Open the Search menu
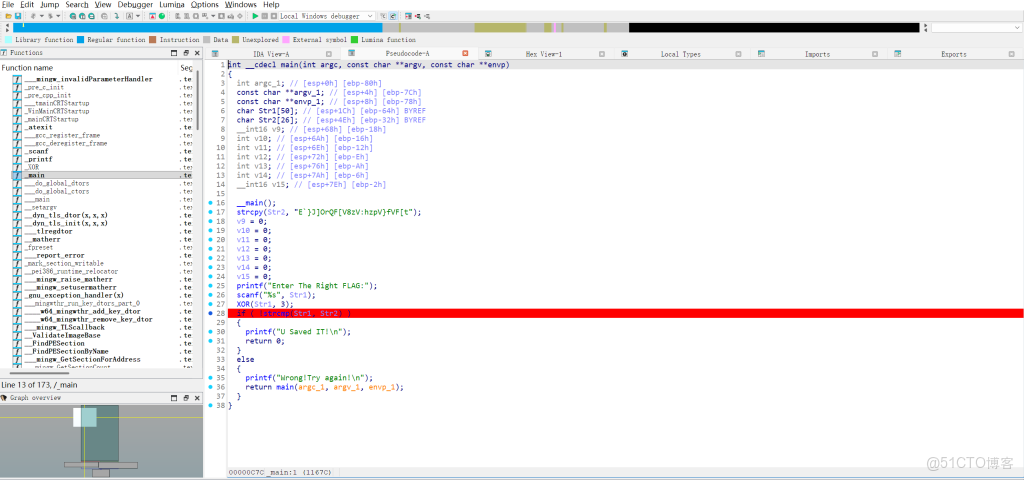Image resolution: width=1024 pixels, height=480 pixels. 77,5
